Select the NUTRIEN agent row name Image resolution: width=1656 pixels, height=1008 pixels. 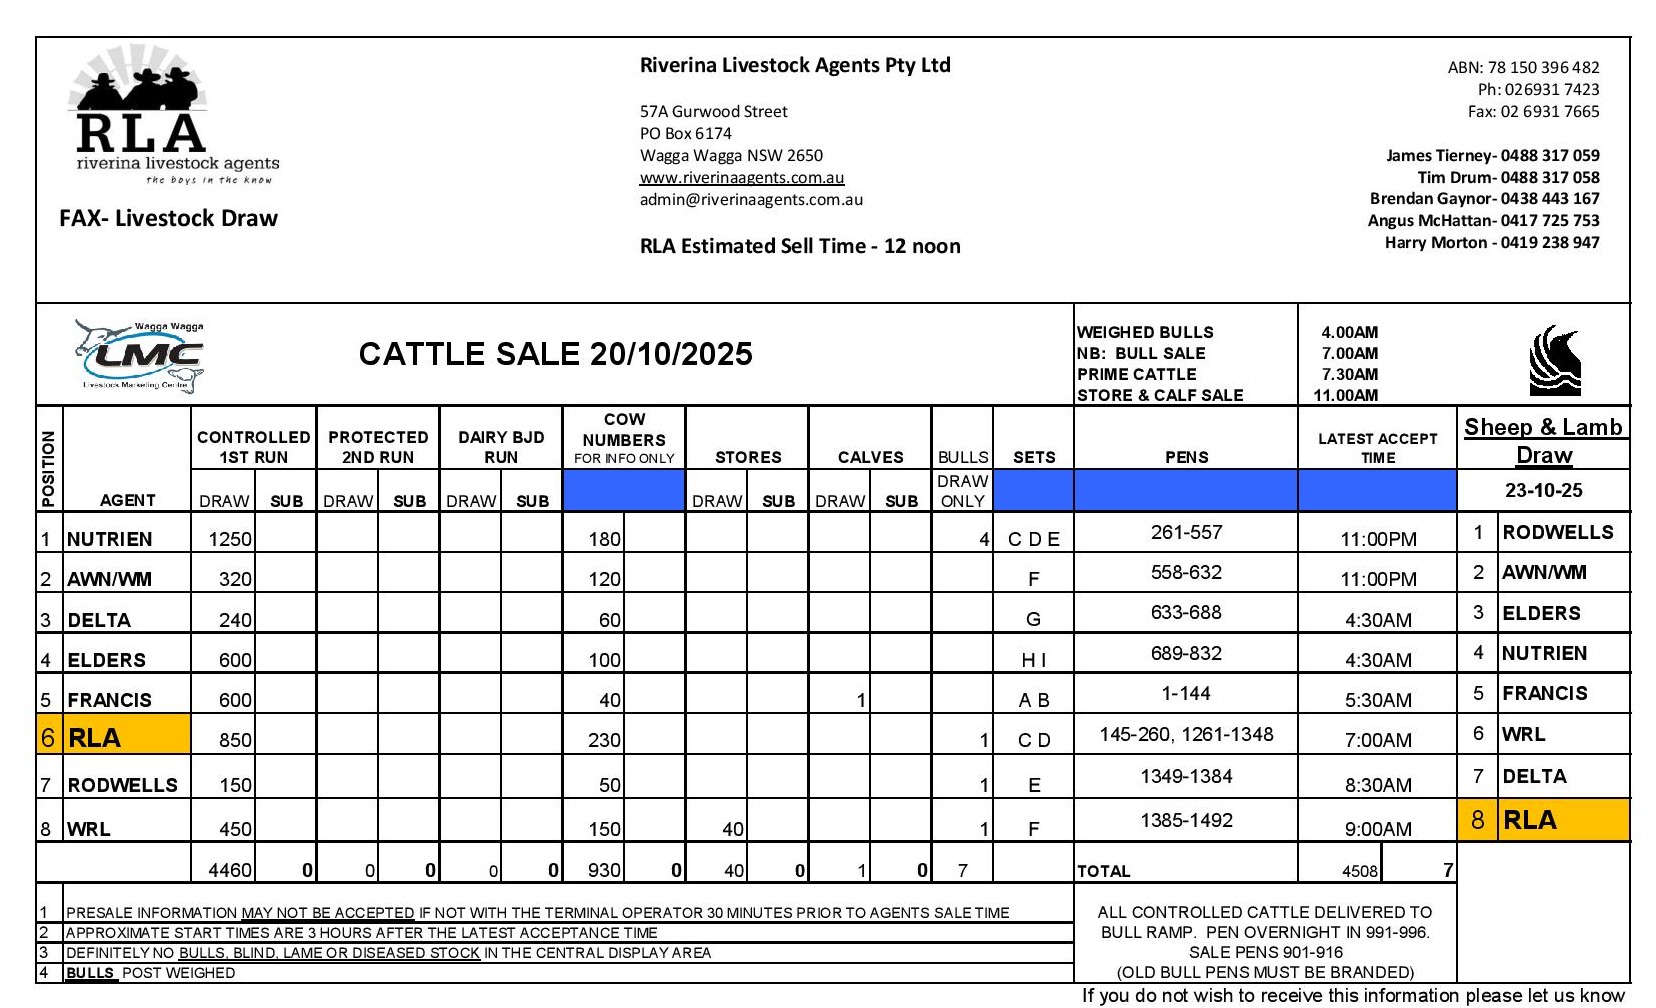[x=110, y=539]
